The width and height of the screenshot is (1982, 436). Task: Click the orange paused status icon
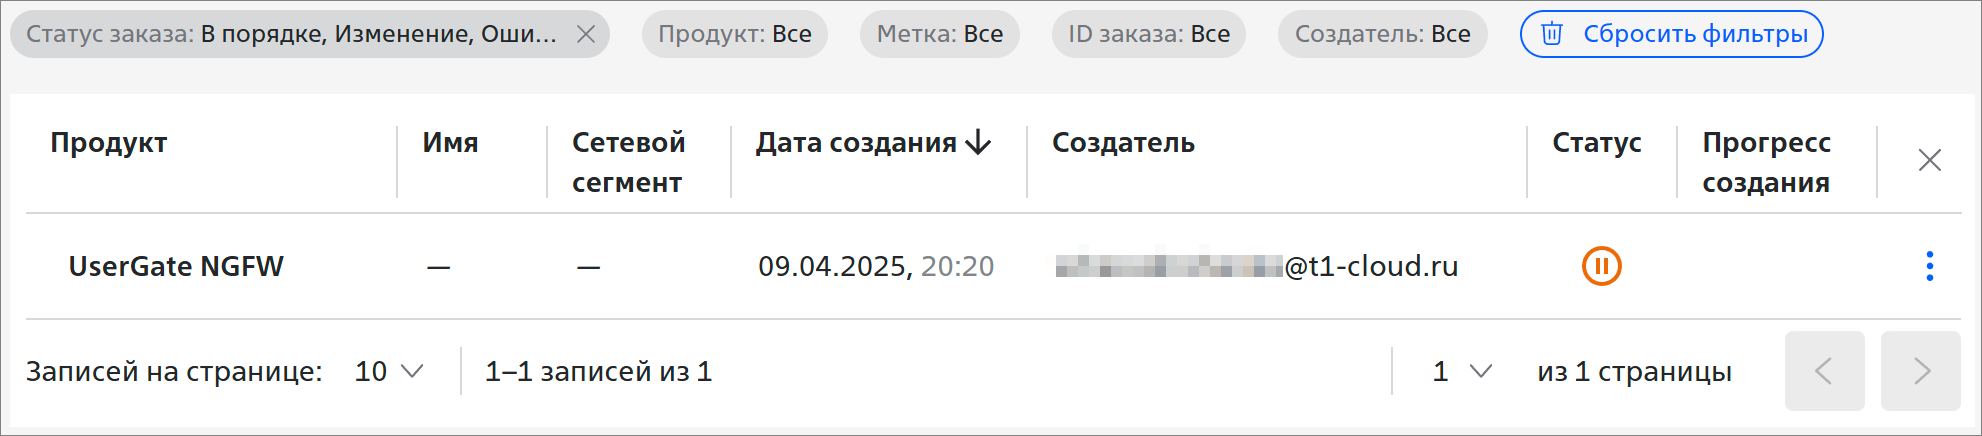(x=1601, y=266)
